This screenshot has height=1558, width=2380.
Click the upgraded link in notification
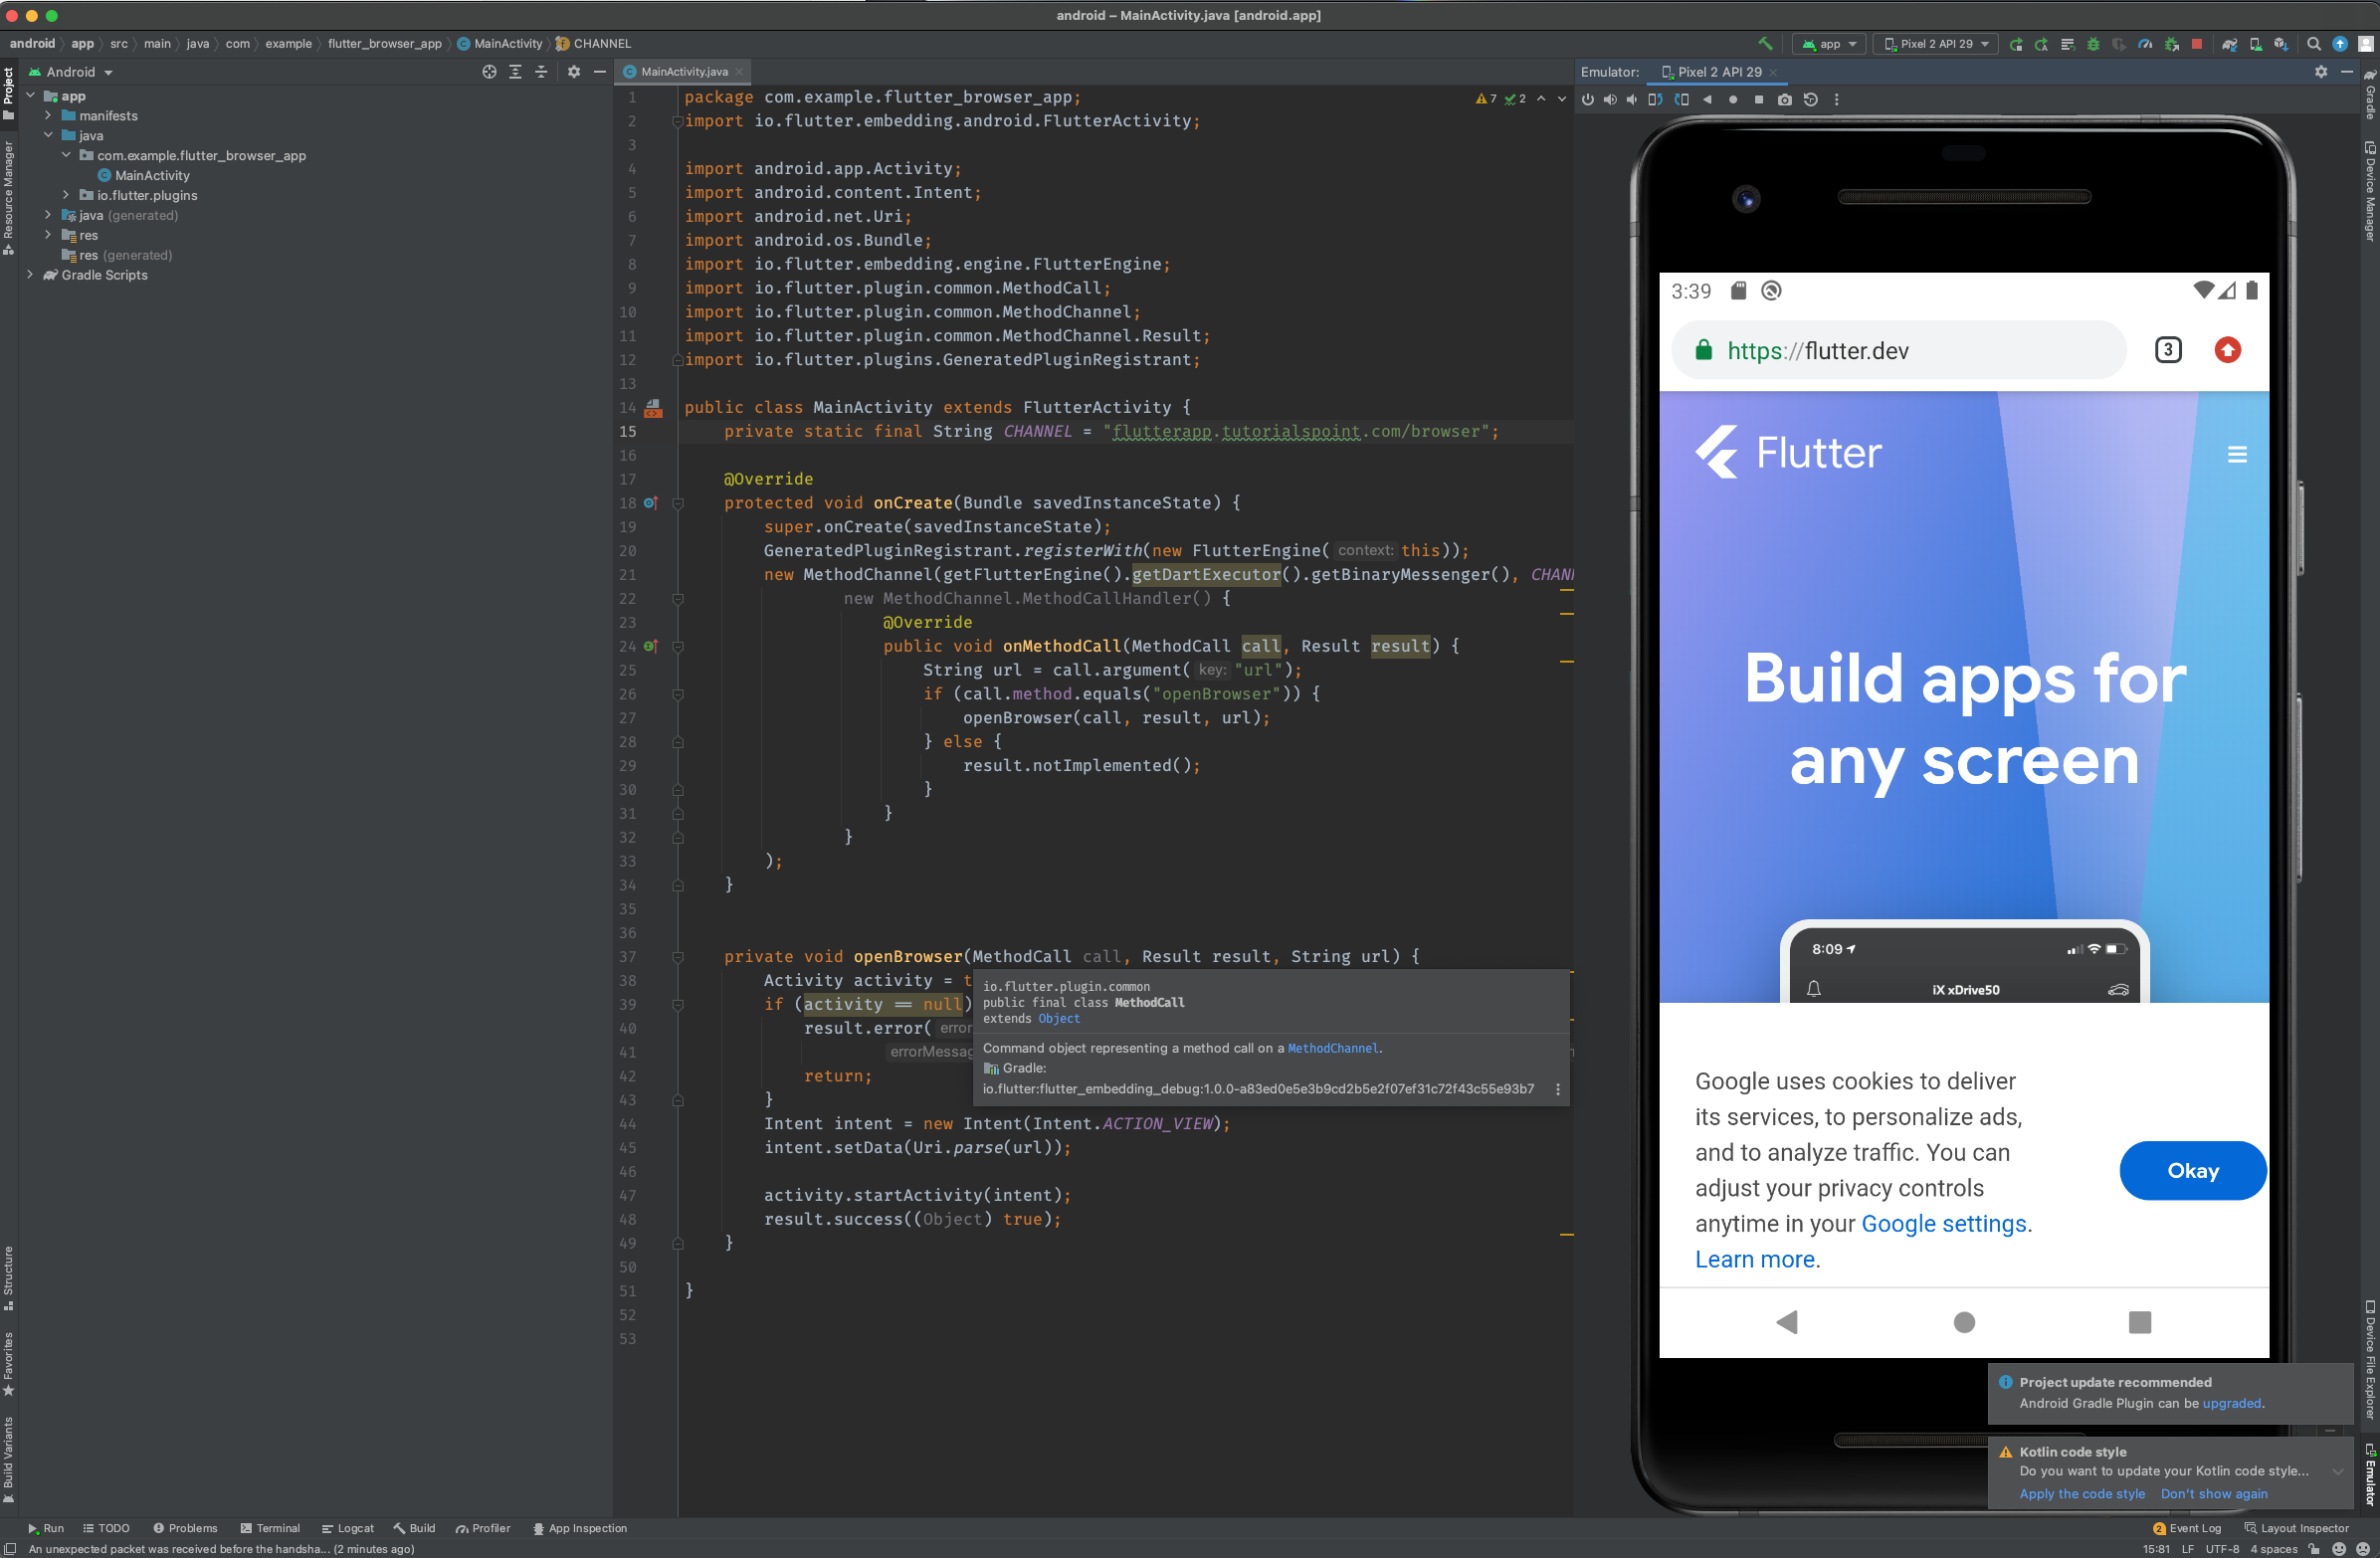coord(2231,1403)
